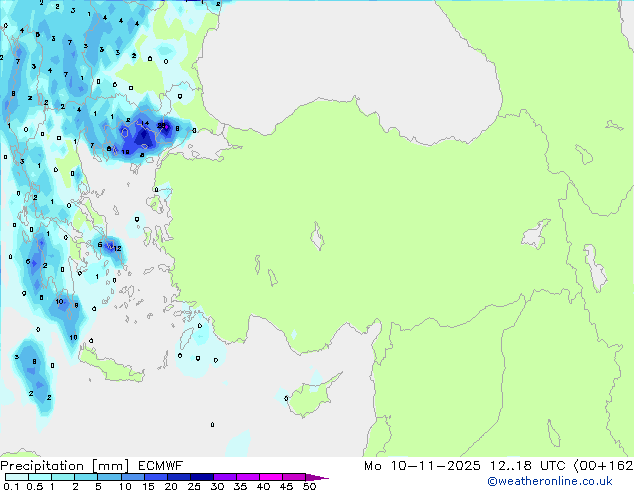This screenshot has width=634, height=490.
Task: Click the 30–35 mm purple legend swatch
Action: [225, 477]
